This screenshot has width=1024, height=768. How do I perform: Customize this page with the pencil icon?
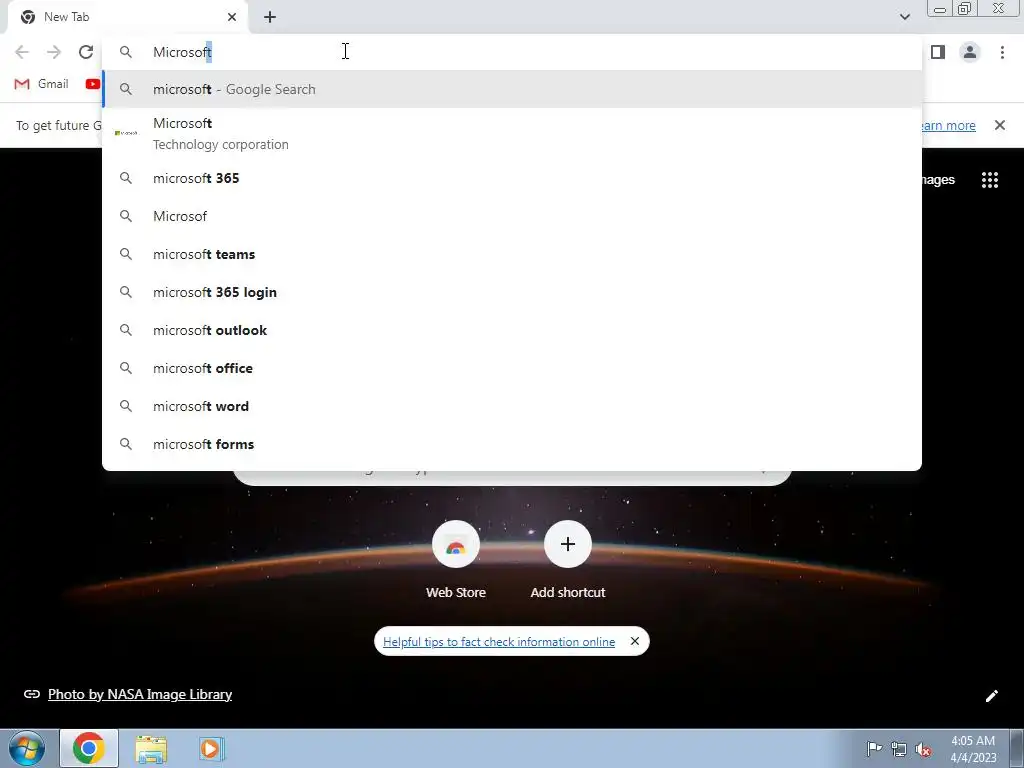click(991, 696)
